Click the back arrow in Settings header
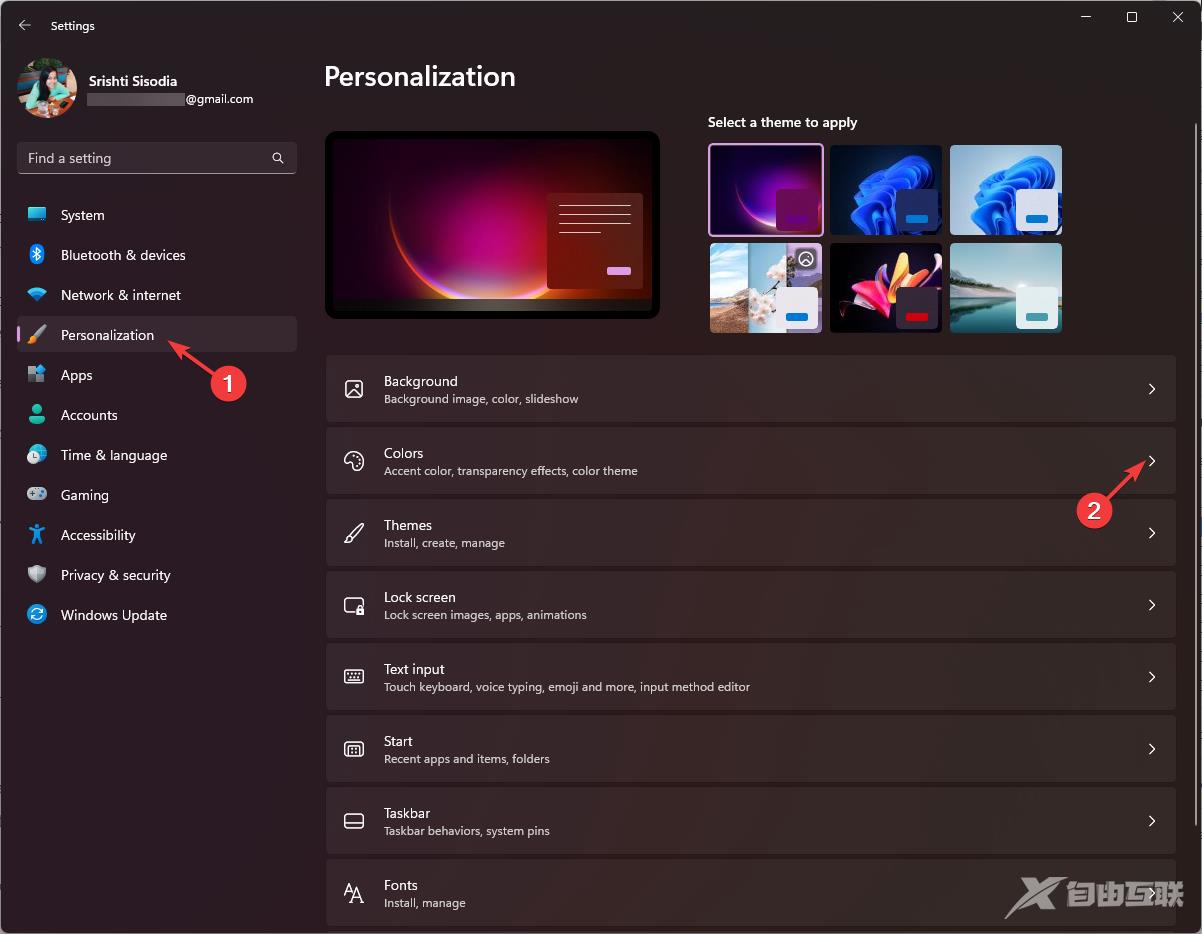This screenshot has height=934, width=1202. (x=25, y=25)
